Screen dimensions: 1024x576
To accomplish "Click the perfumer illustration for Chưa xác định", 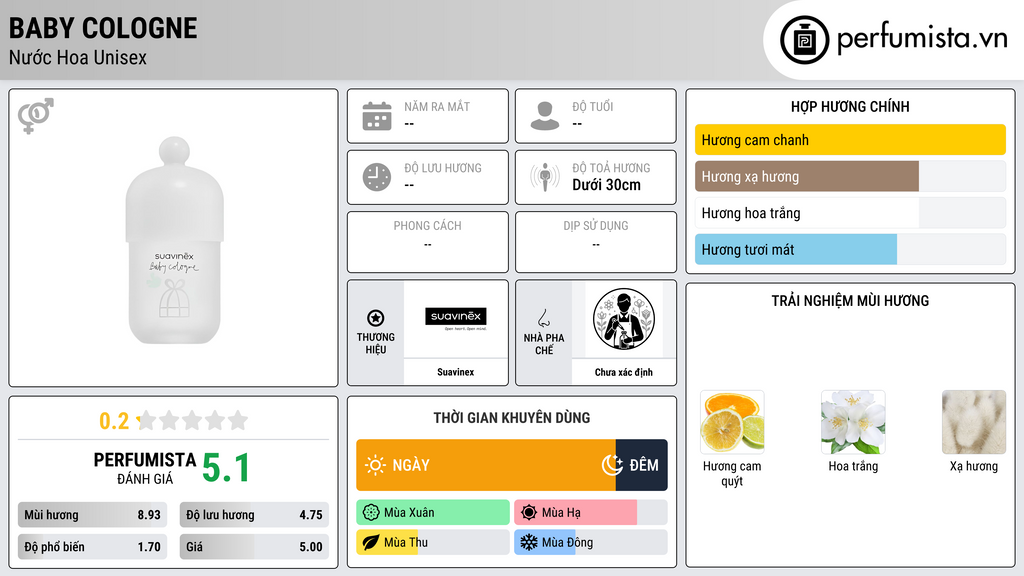I will pos(624,319).
